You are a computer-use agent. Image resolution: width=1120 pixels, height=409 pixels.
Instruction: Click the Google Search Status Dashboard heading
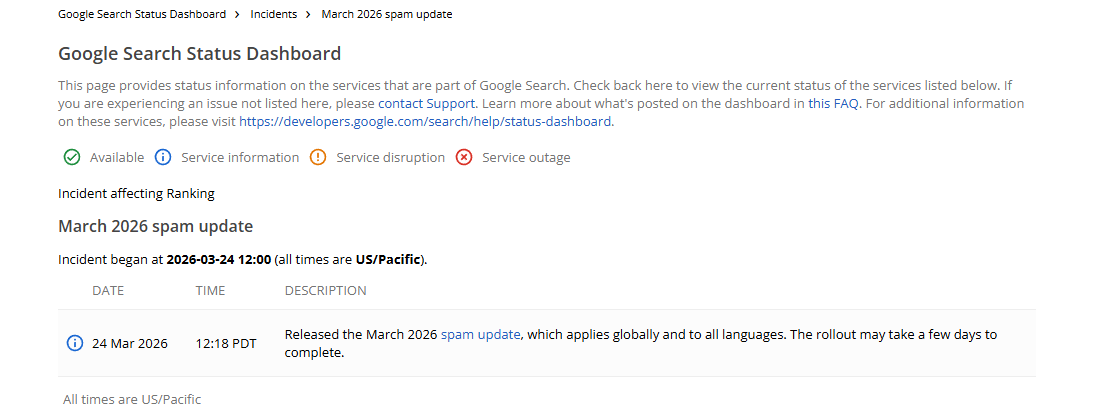pos(199,54)
